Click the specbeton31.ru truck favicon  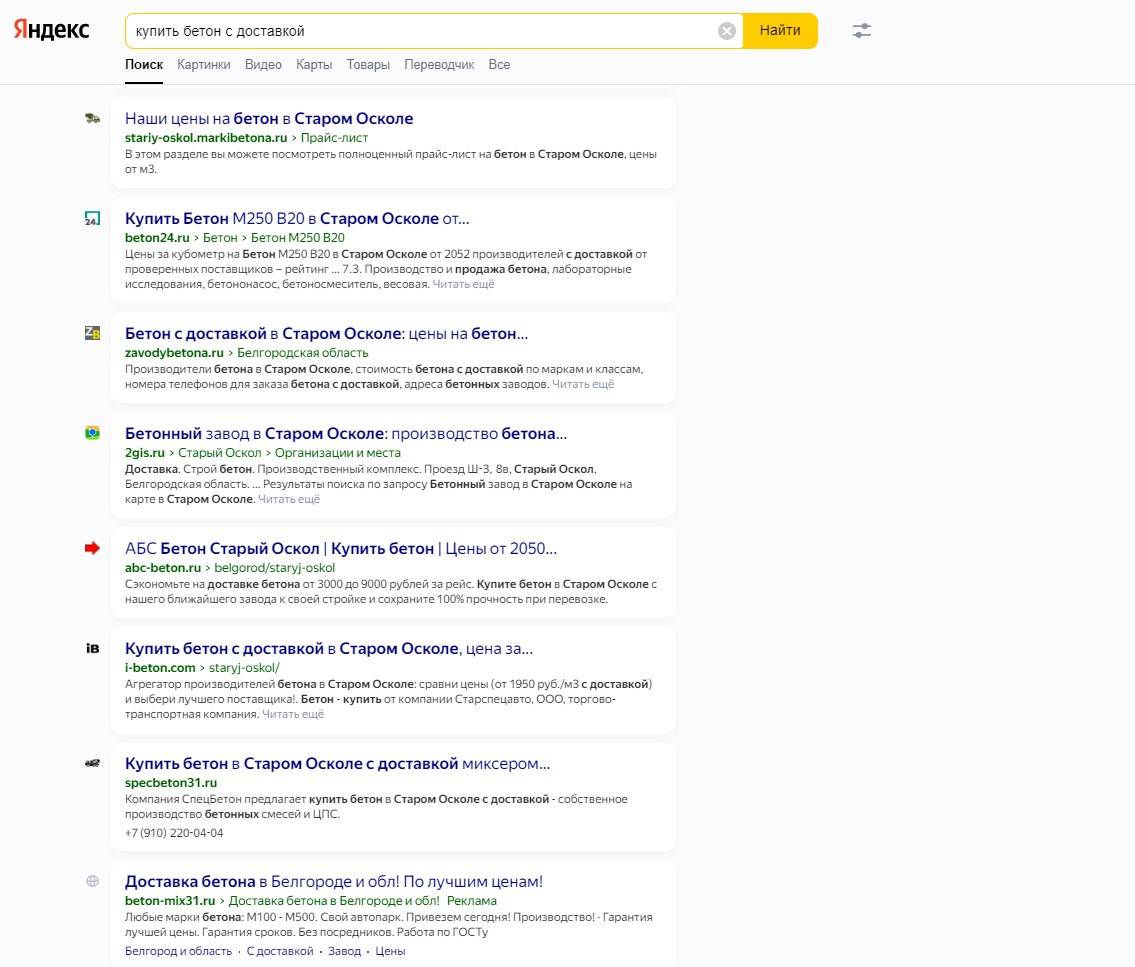click(x=92, y=763)
